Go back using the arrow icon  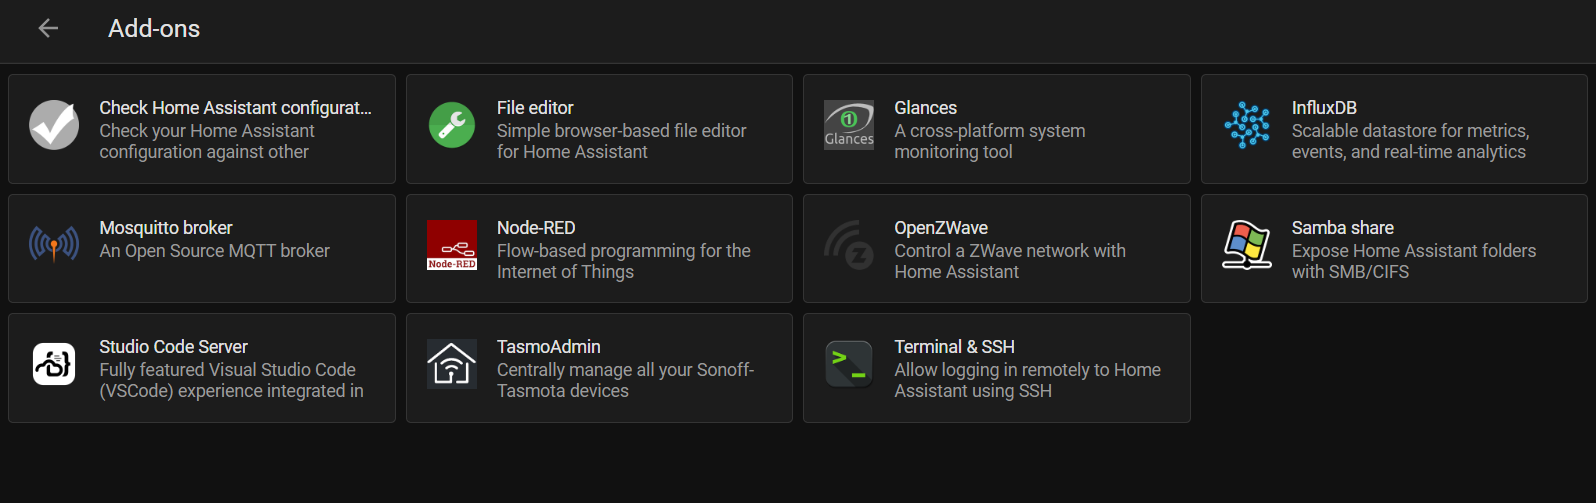48,28
